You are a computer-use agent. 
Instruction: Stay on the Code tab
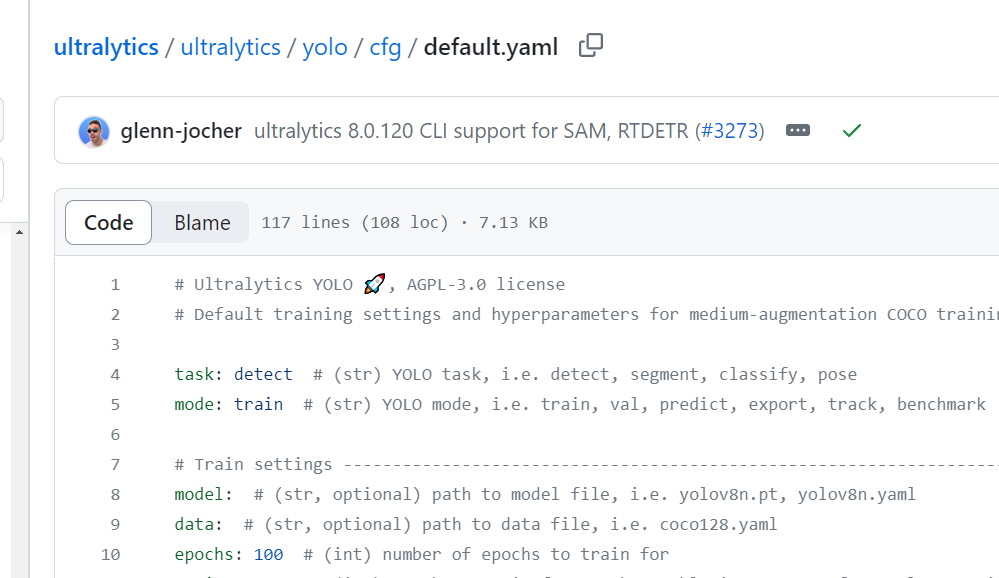(x=108, y=222)
